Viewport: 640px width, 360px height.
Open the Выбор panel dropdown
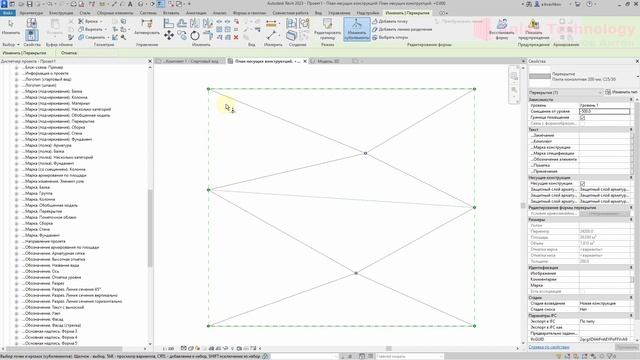click(11, 44)
